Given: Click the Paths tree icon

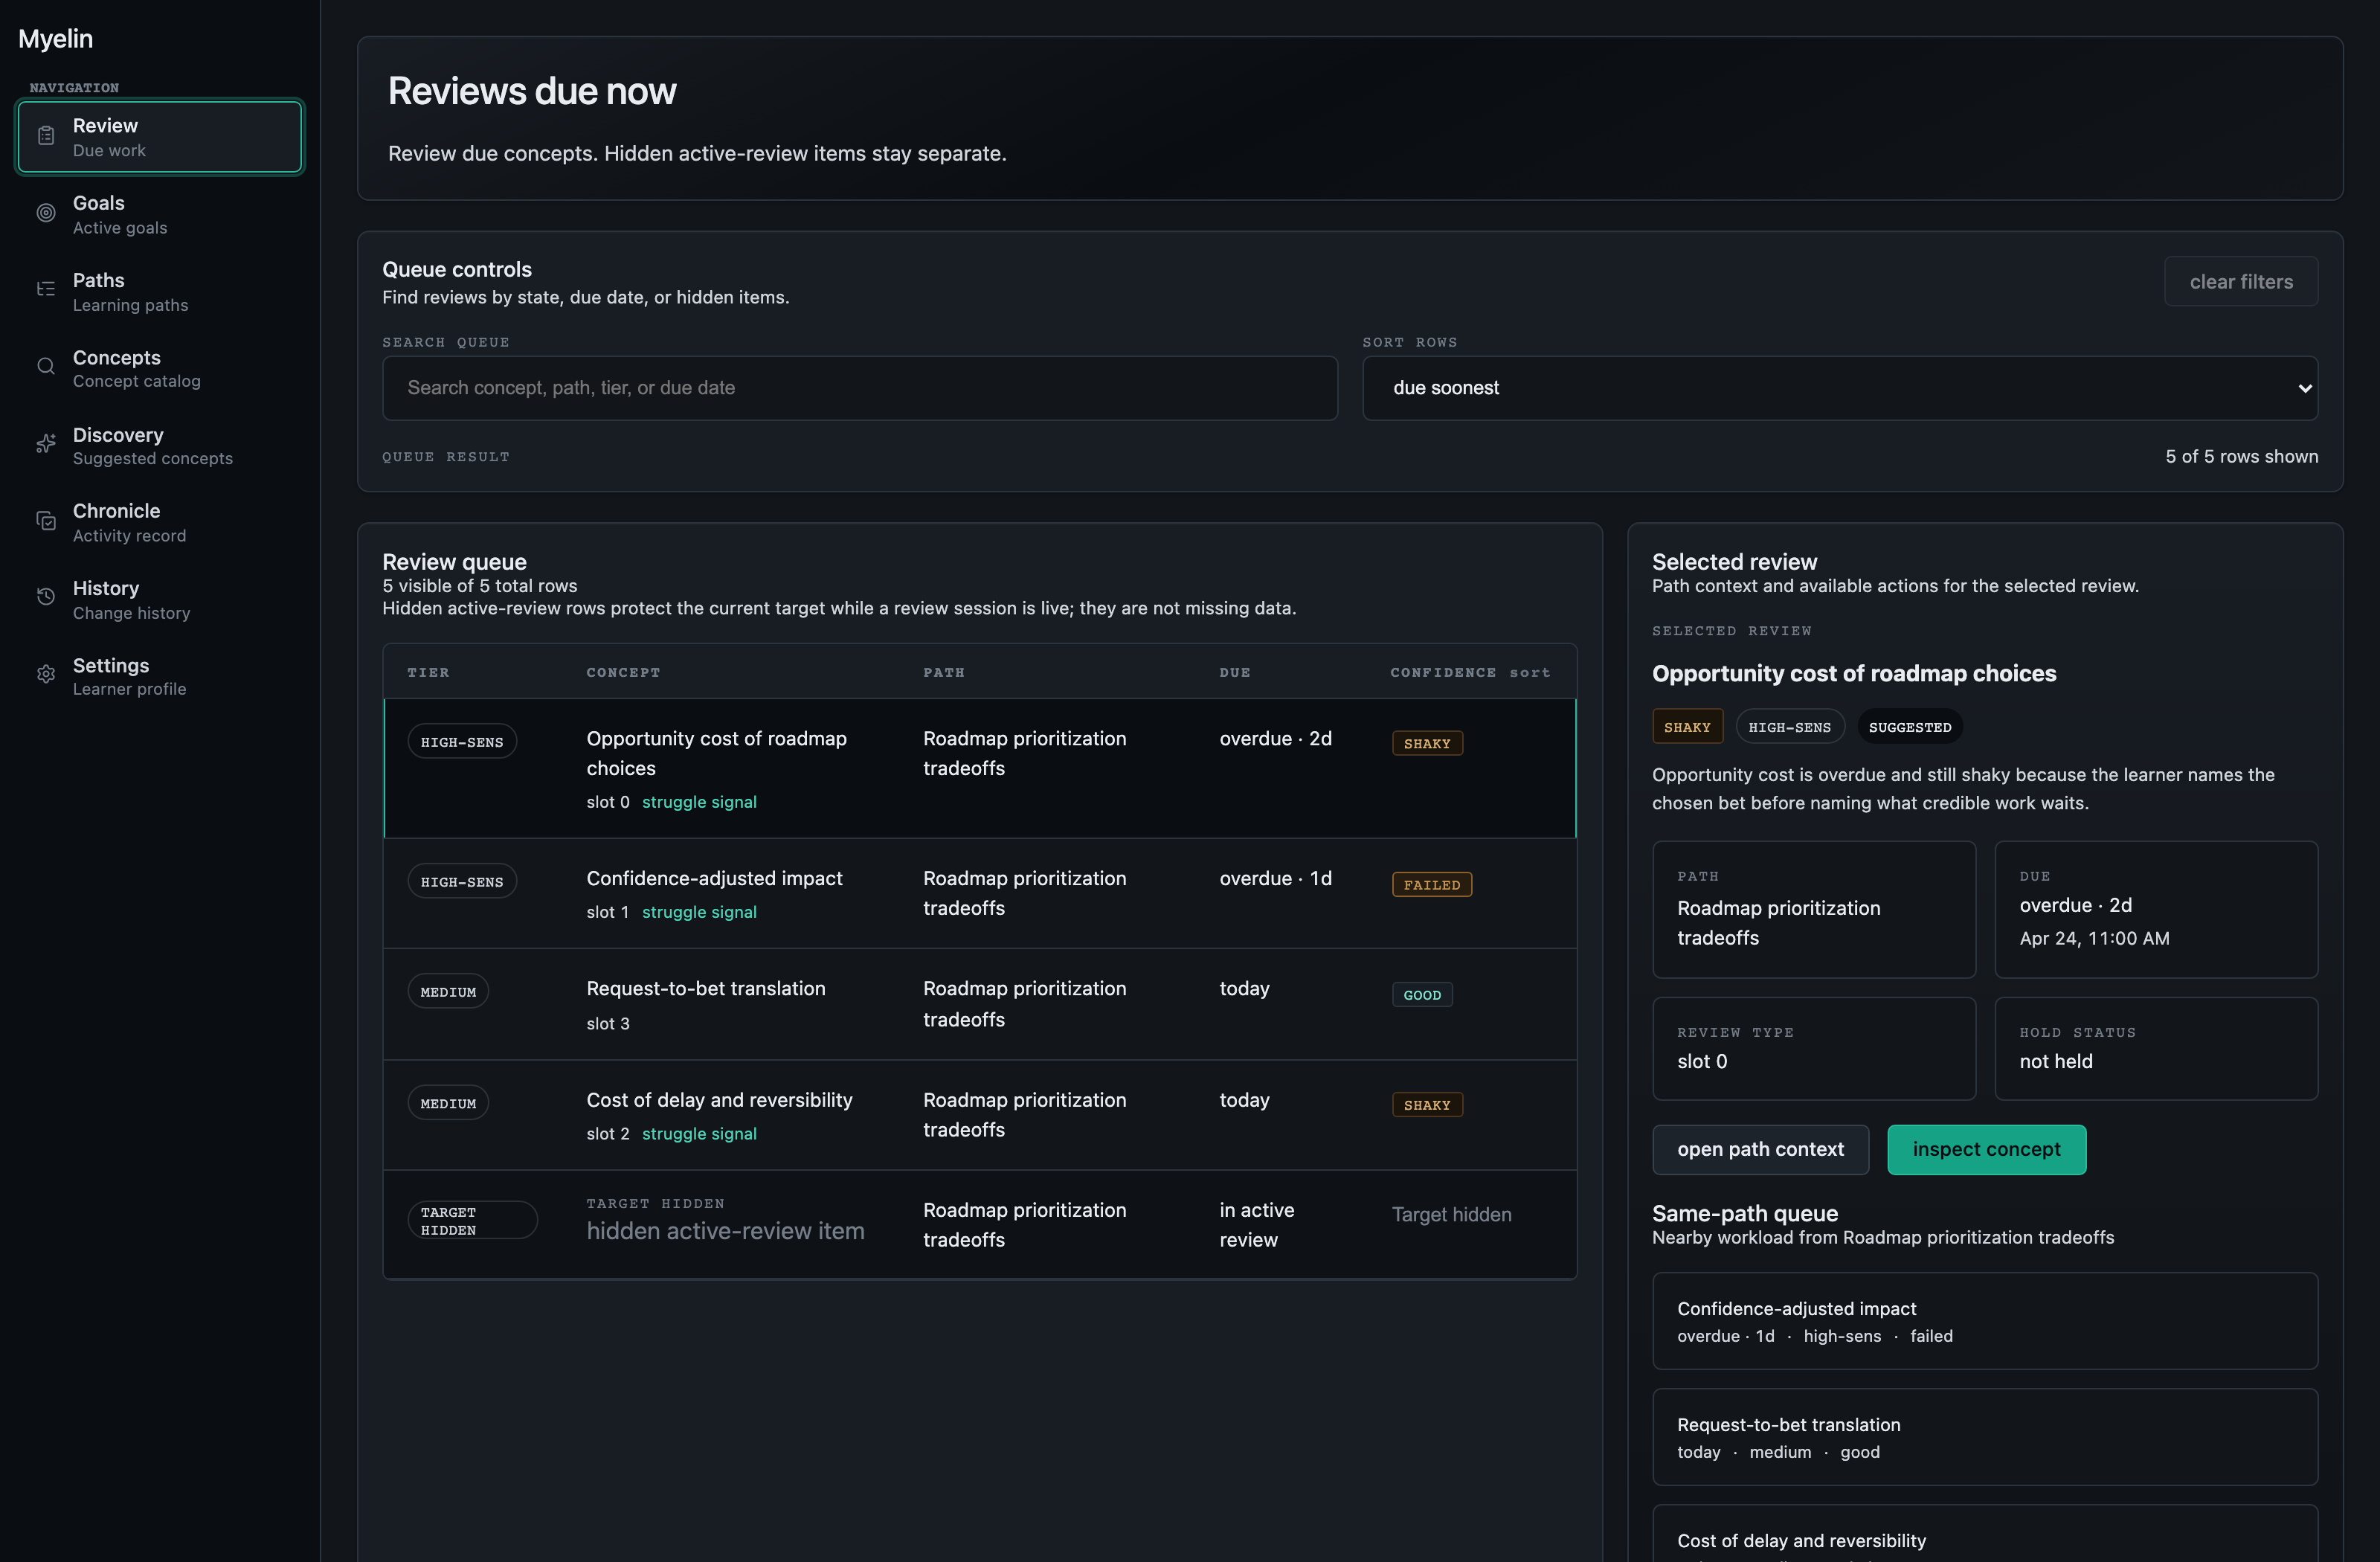Looking at the screenshot, I should 46,290.
